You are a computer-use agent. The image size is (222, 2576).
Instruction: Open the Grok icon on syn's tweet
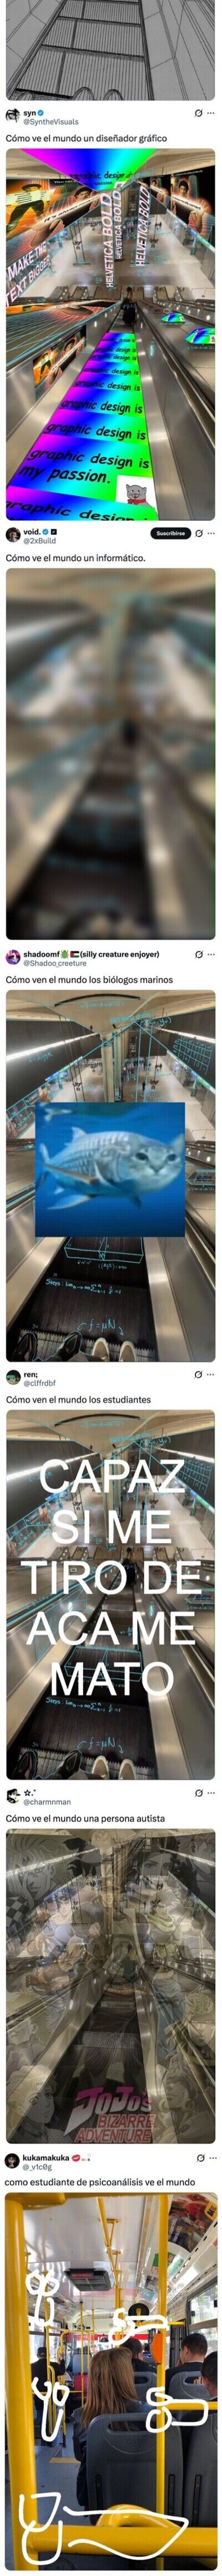[x=199, y=113]
